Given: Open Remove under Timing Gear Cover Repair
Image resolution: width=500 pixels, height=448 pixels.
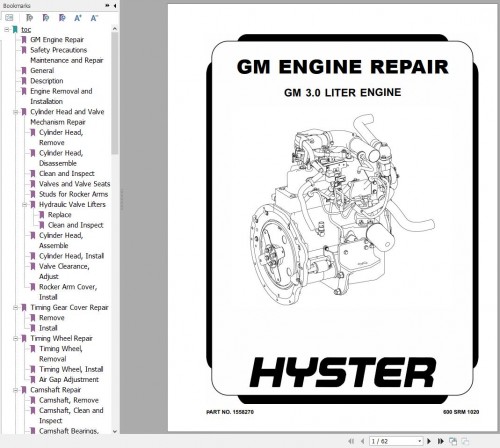Looking at the screenshot, I should click(x=52, y=318).
